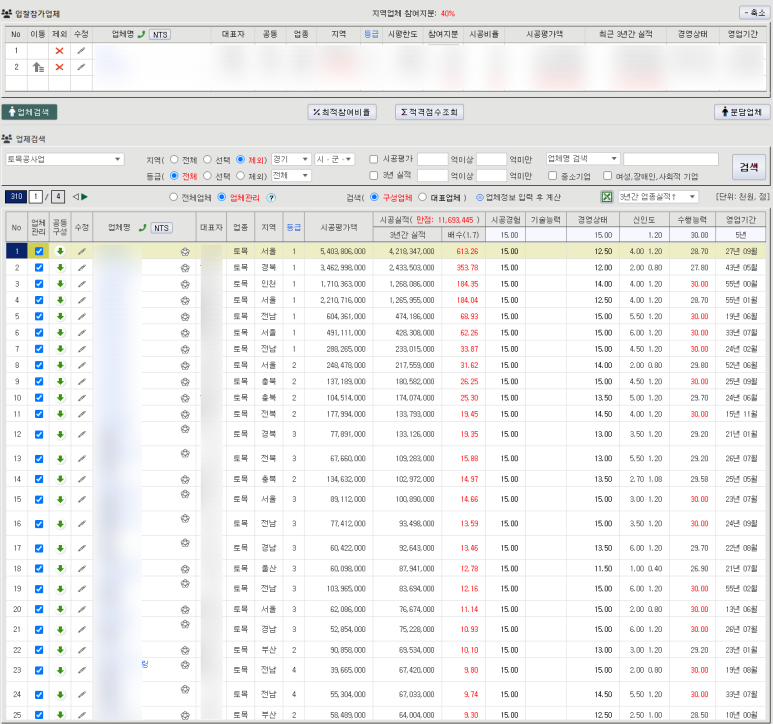Click the red X exclude icon in participant row 2
This screenshot has width=773, height=724.
point(60,67)
